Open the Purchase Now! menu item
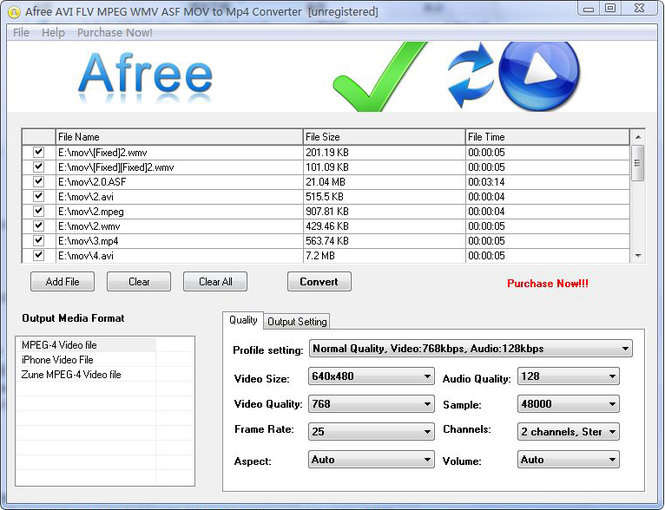 115,33
